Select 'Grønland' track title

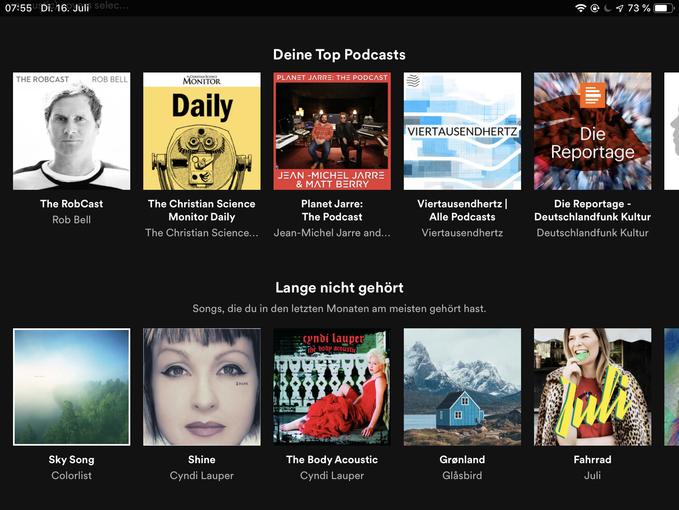[x=462, y=460]
